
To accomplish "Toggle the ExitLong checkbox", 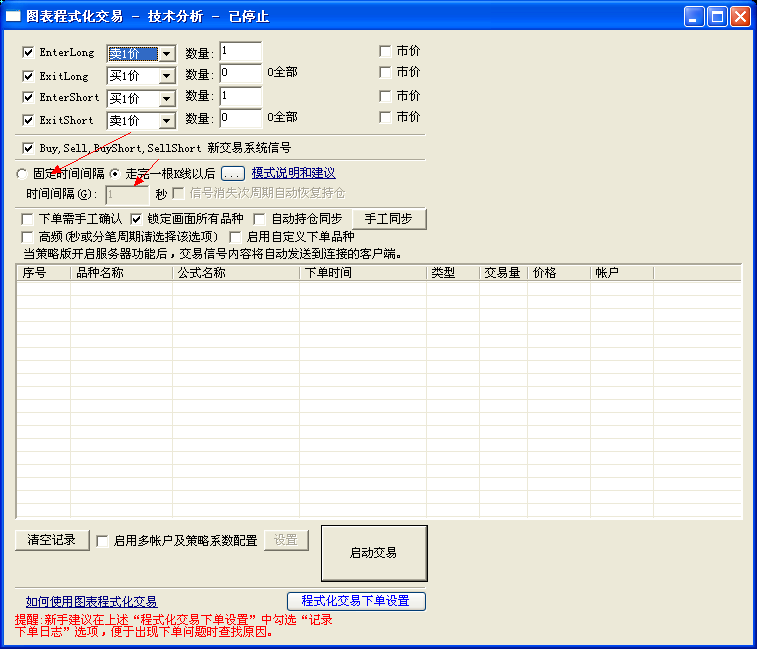I will (x=28, y=76).
